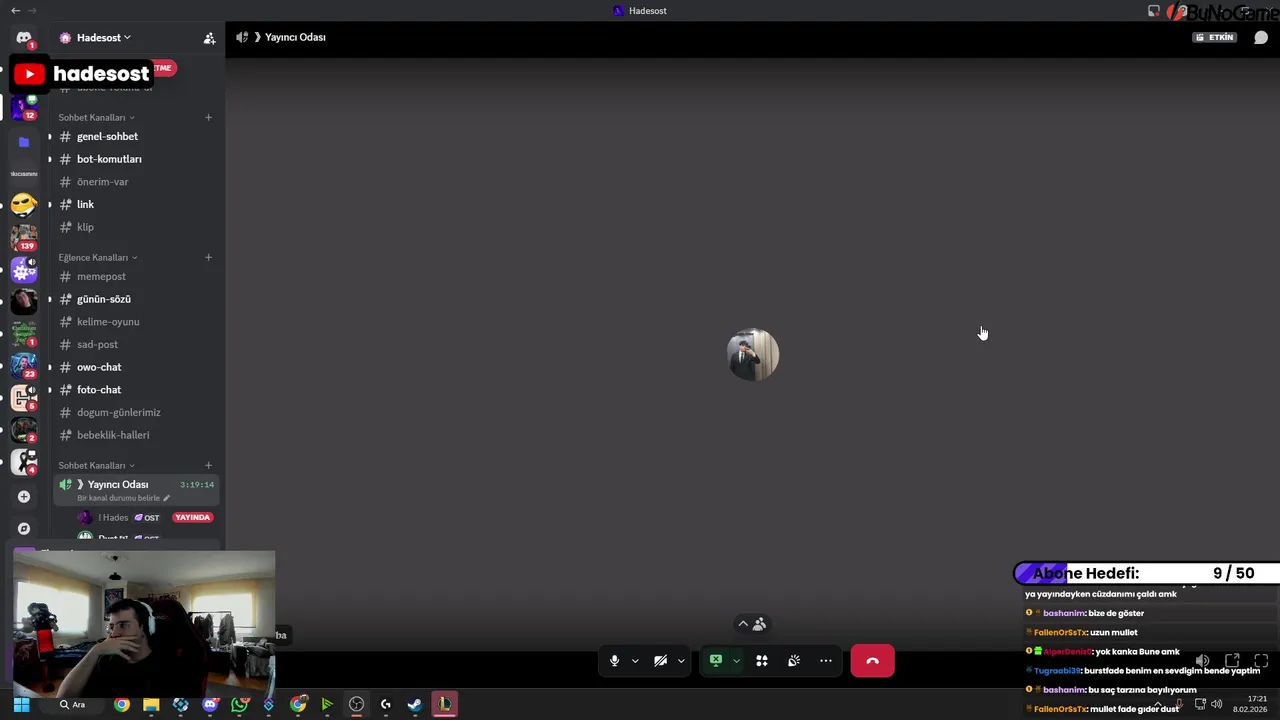Open more call options ellipsis
The width and height of the screenshot is (1280, 720).
coord(826,661)
